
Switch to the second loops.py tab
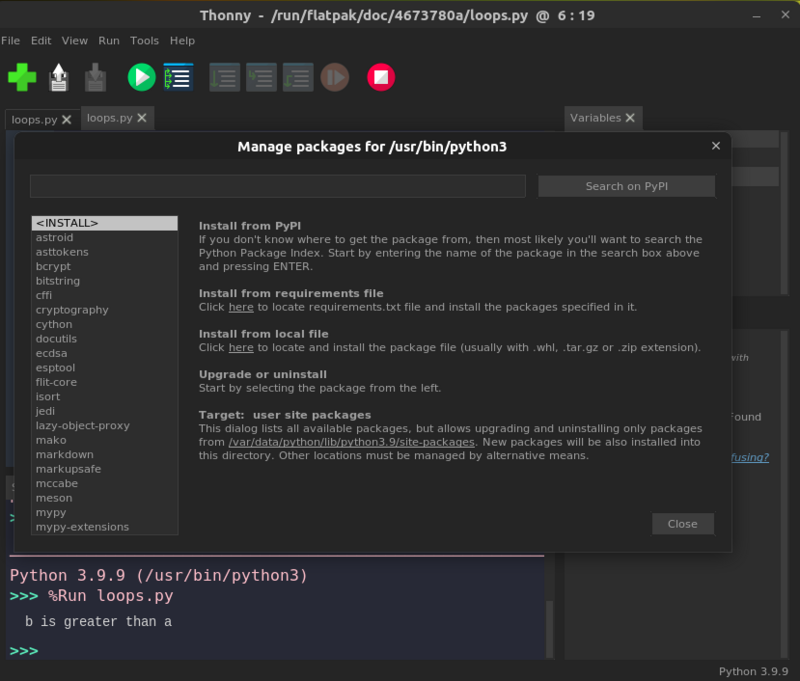108,117
